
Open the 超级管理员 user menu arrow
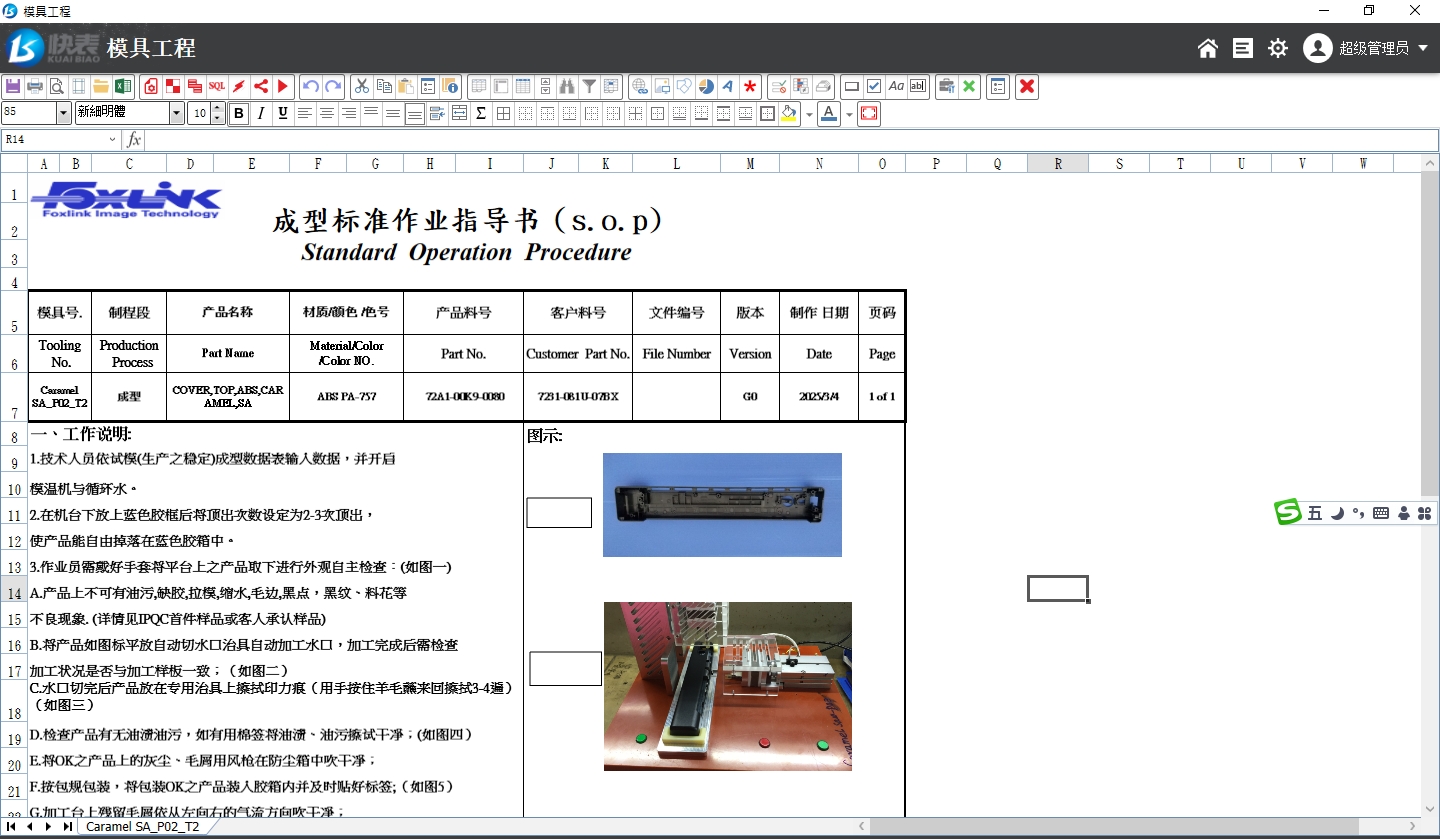1423,48
